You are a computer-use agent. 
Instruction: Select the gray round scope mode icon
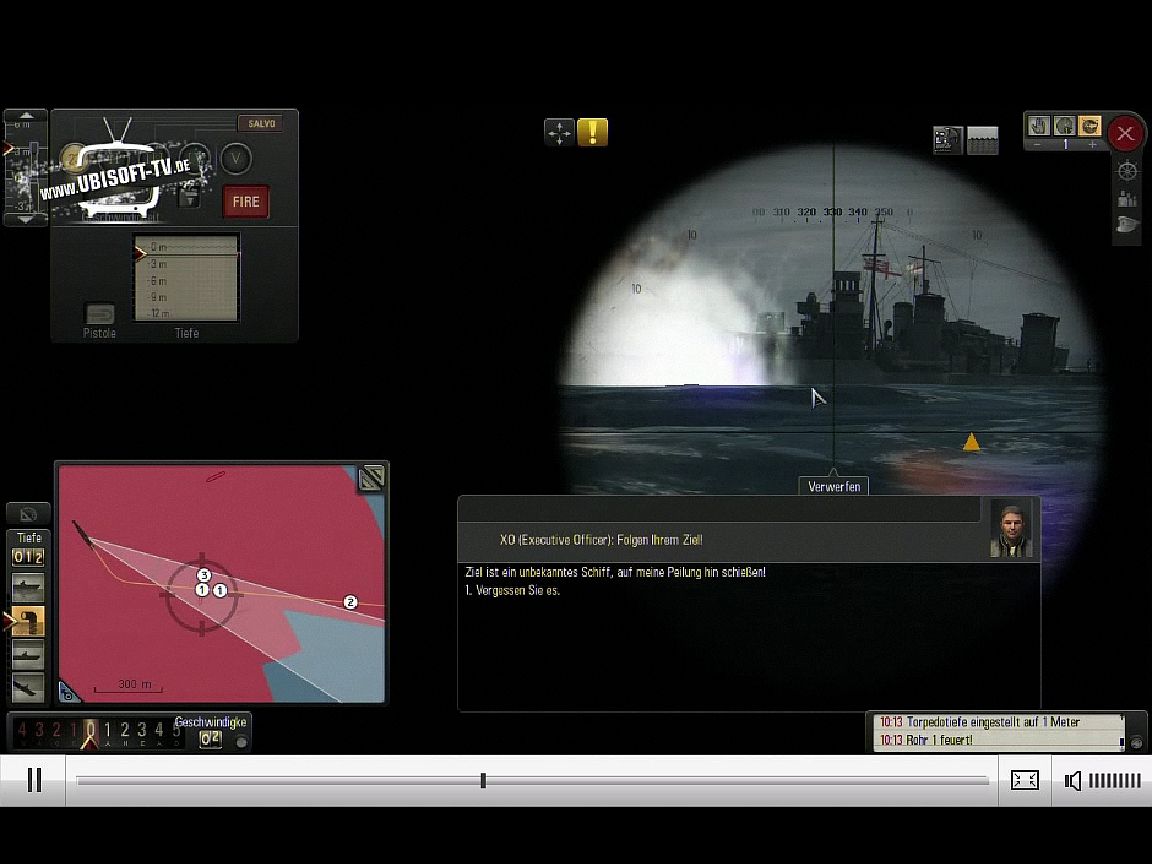tap(1064, 126)
